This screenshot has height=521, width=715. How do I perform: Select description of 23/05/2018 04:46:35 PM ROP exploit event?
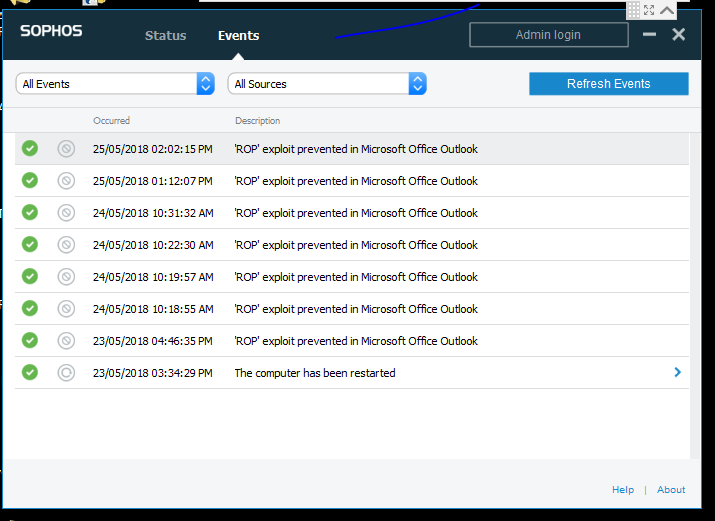[x=356, y=341]
